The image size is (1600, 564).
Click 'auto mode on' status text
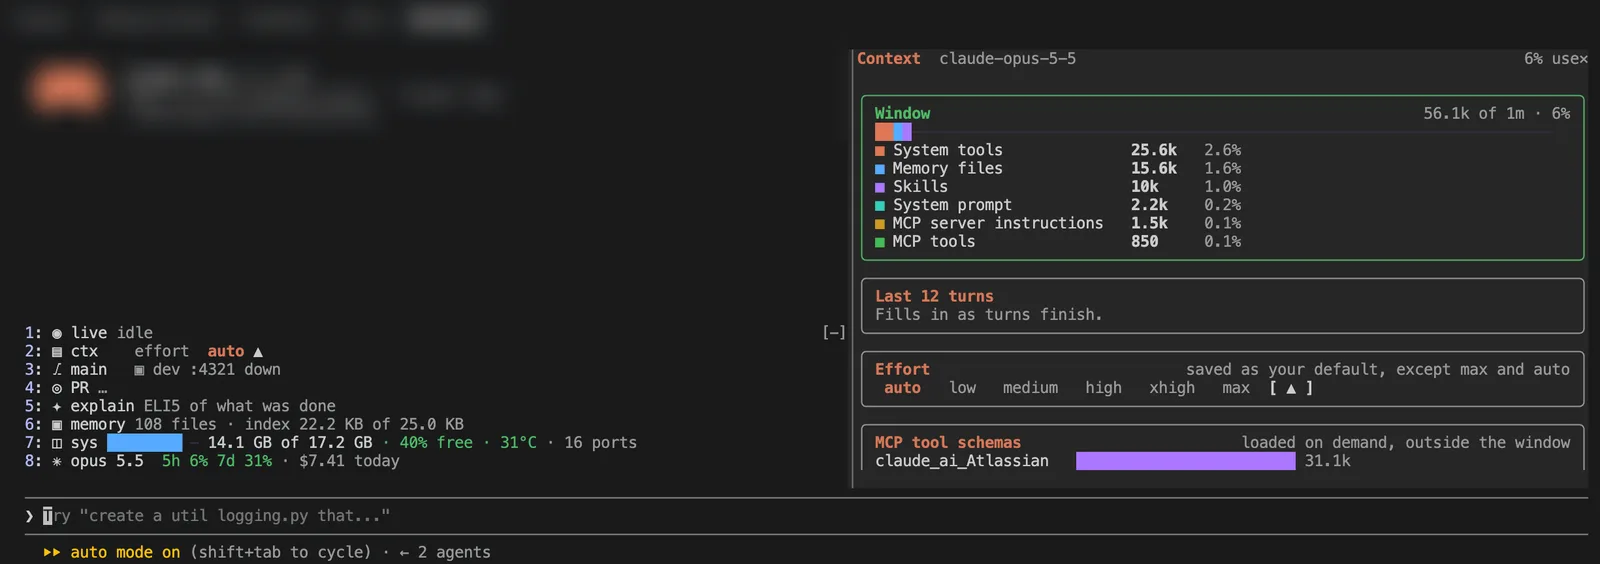click(x=125, y=553)
